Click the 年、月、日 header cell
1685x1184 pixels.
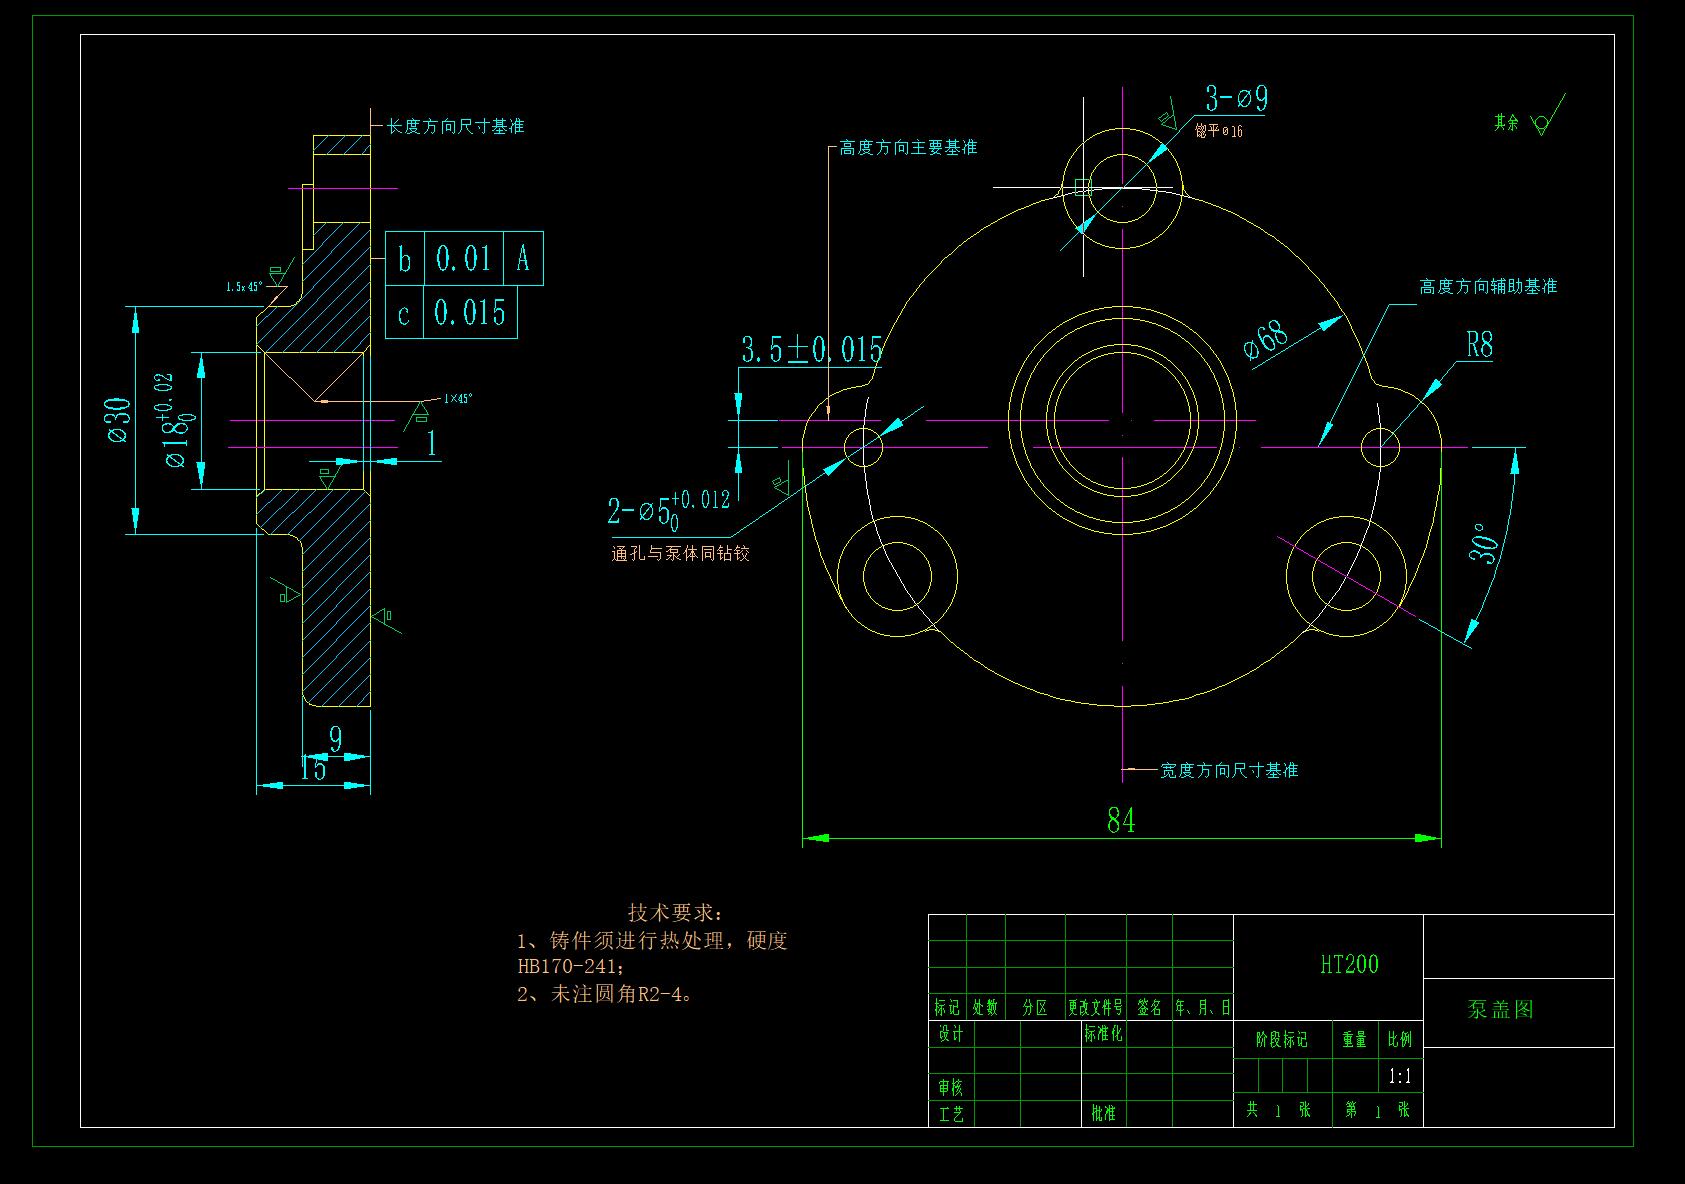pyautogui.click(x=1203, y=1008)
